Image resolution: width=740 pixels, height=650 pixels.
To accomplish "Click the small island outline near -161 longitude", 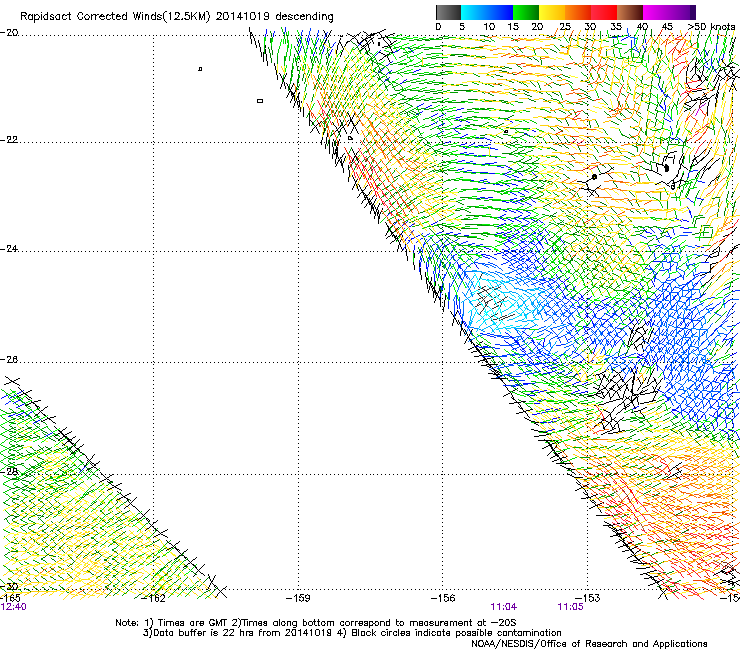I will [x=200, y=69].
